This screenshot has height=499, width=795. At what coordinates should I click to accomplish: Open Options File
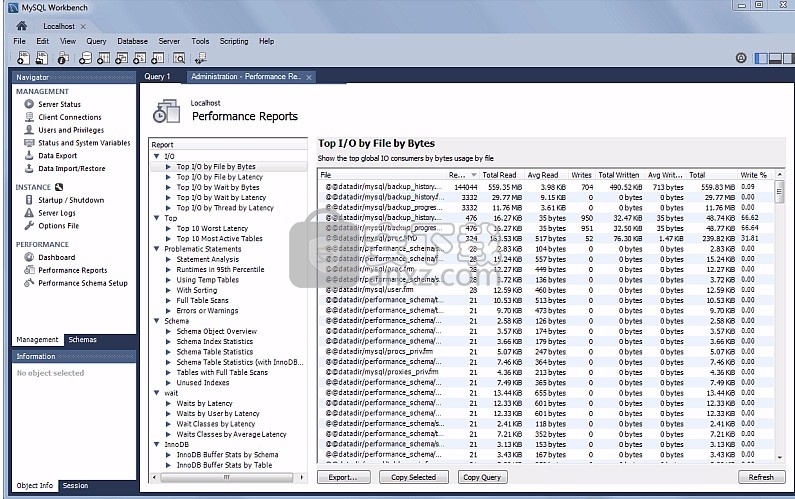(x=58, y=226)
